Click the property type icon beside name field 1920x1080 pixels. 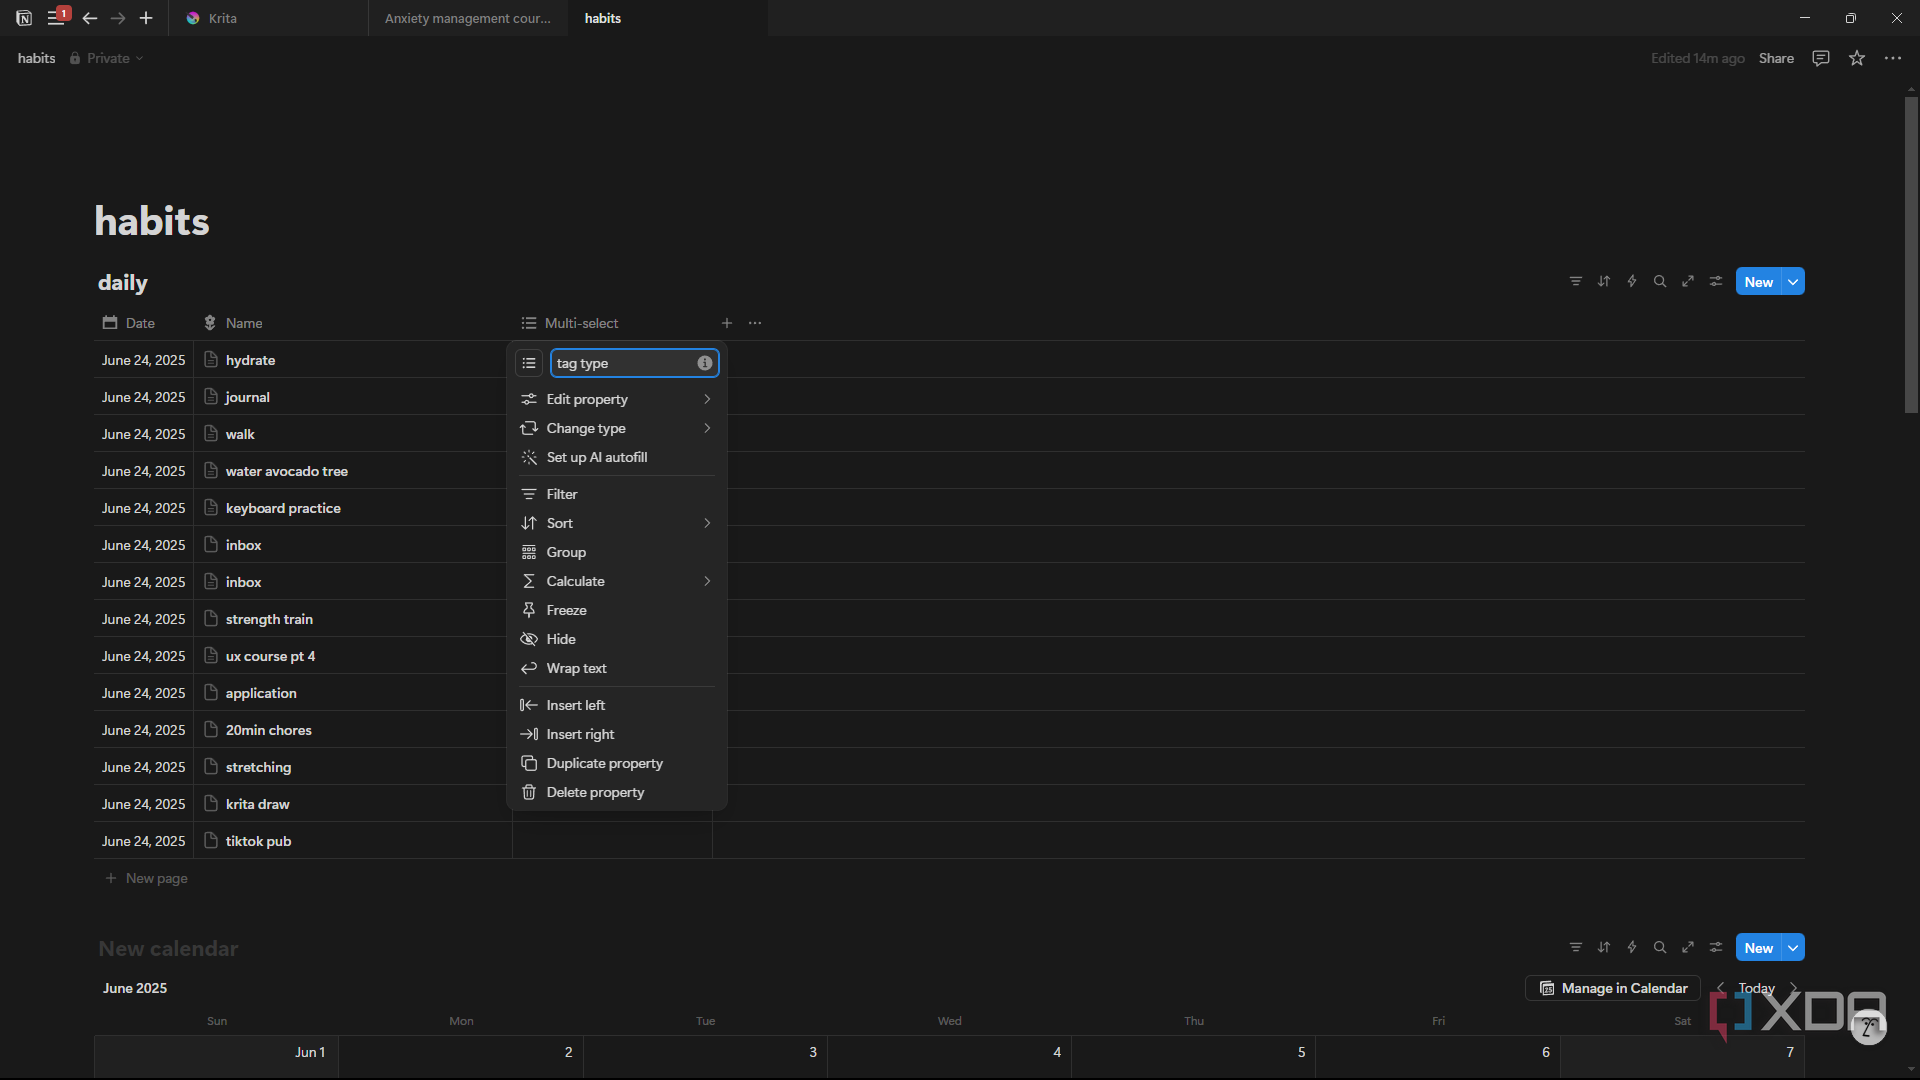(x=529, y=363)
